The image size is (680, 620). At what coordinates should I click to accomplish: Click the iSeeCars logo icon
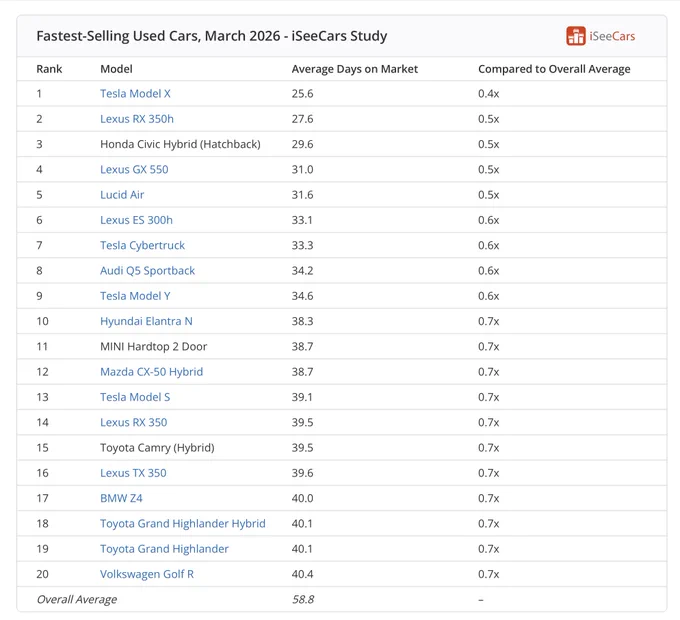click(x=575, y=36)
